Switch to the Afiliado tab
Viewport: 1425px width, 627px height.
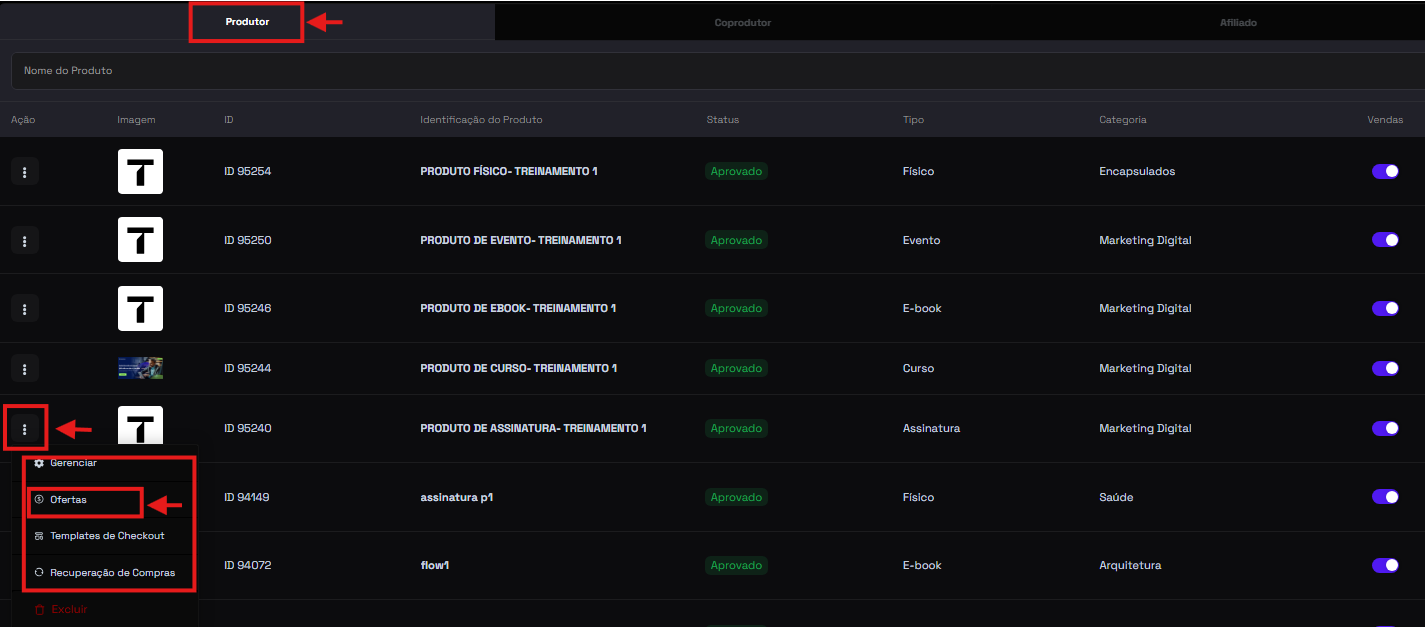(x=1238, y=22)
